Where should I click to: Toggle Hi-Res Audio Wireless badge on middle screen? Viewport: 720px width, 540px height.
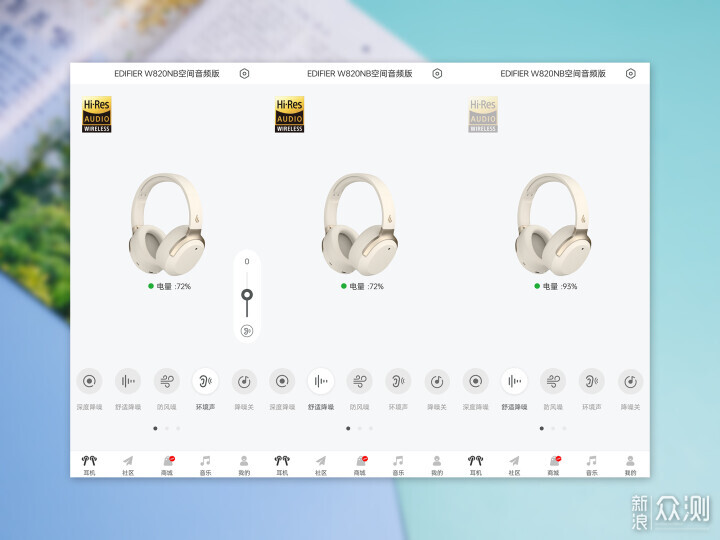pos(290,115)
